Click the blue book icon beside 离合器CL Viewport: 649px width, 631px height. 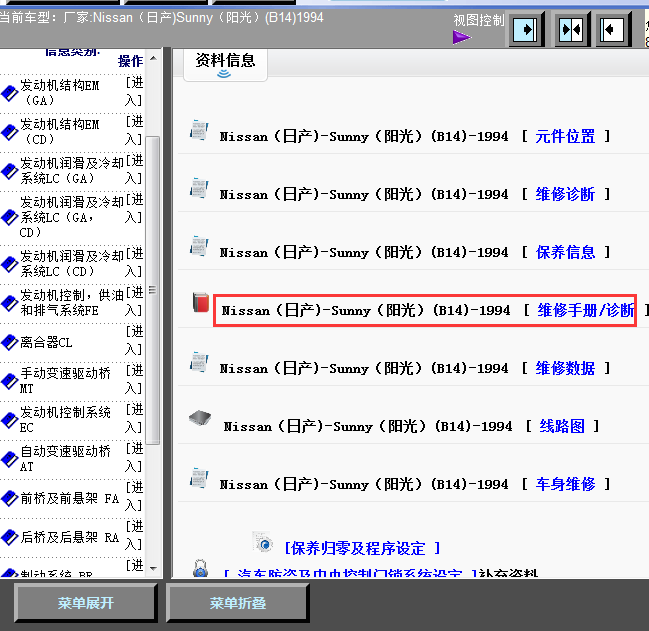click(9, 342)
